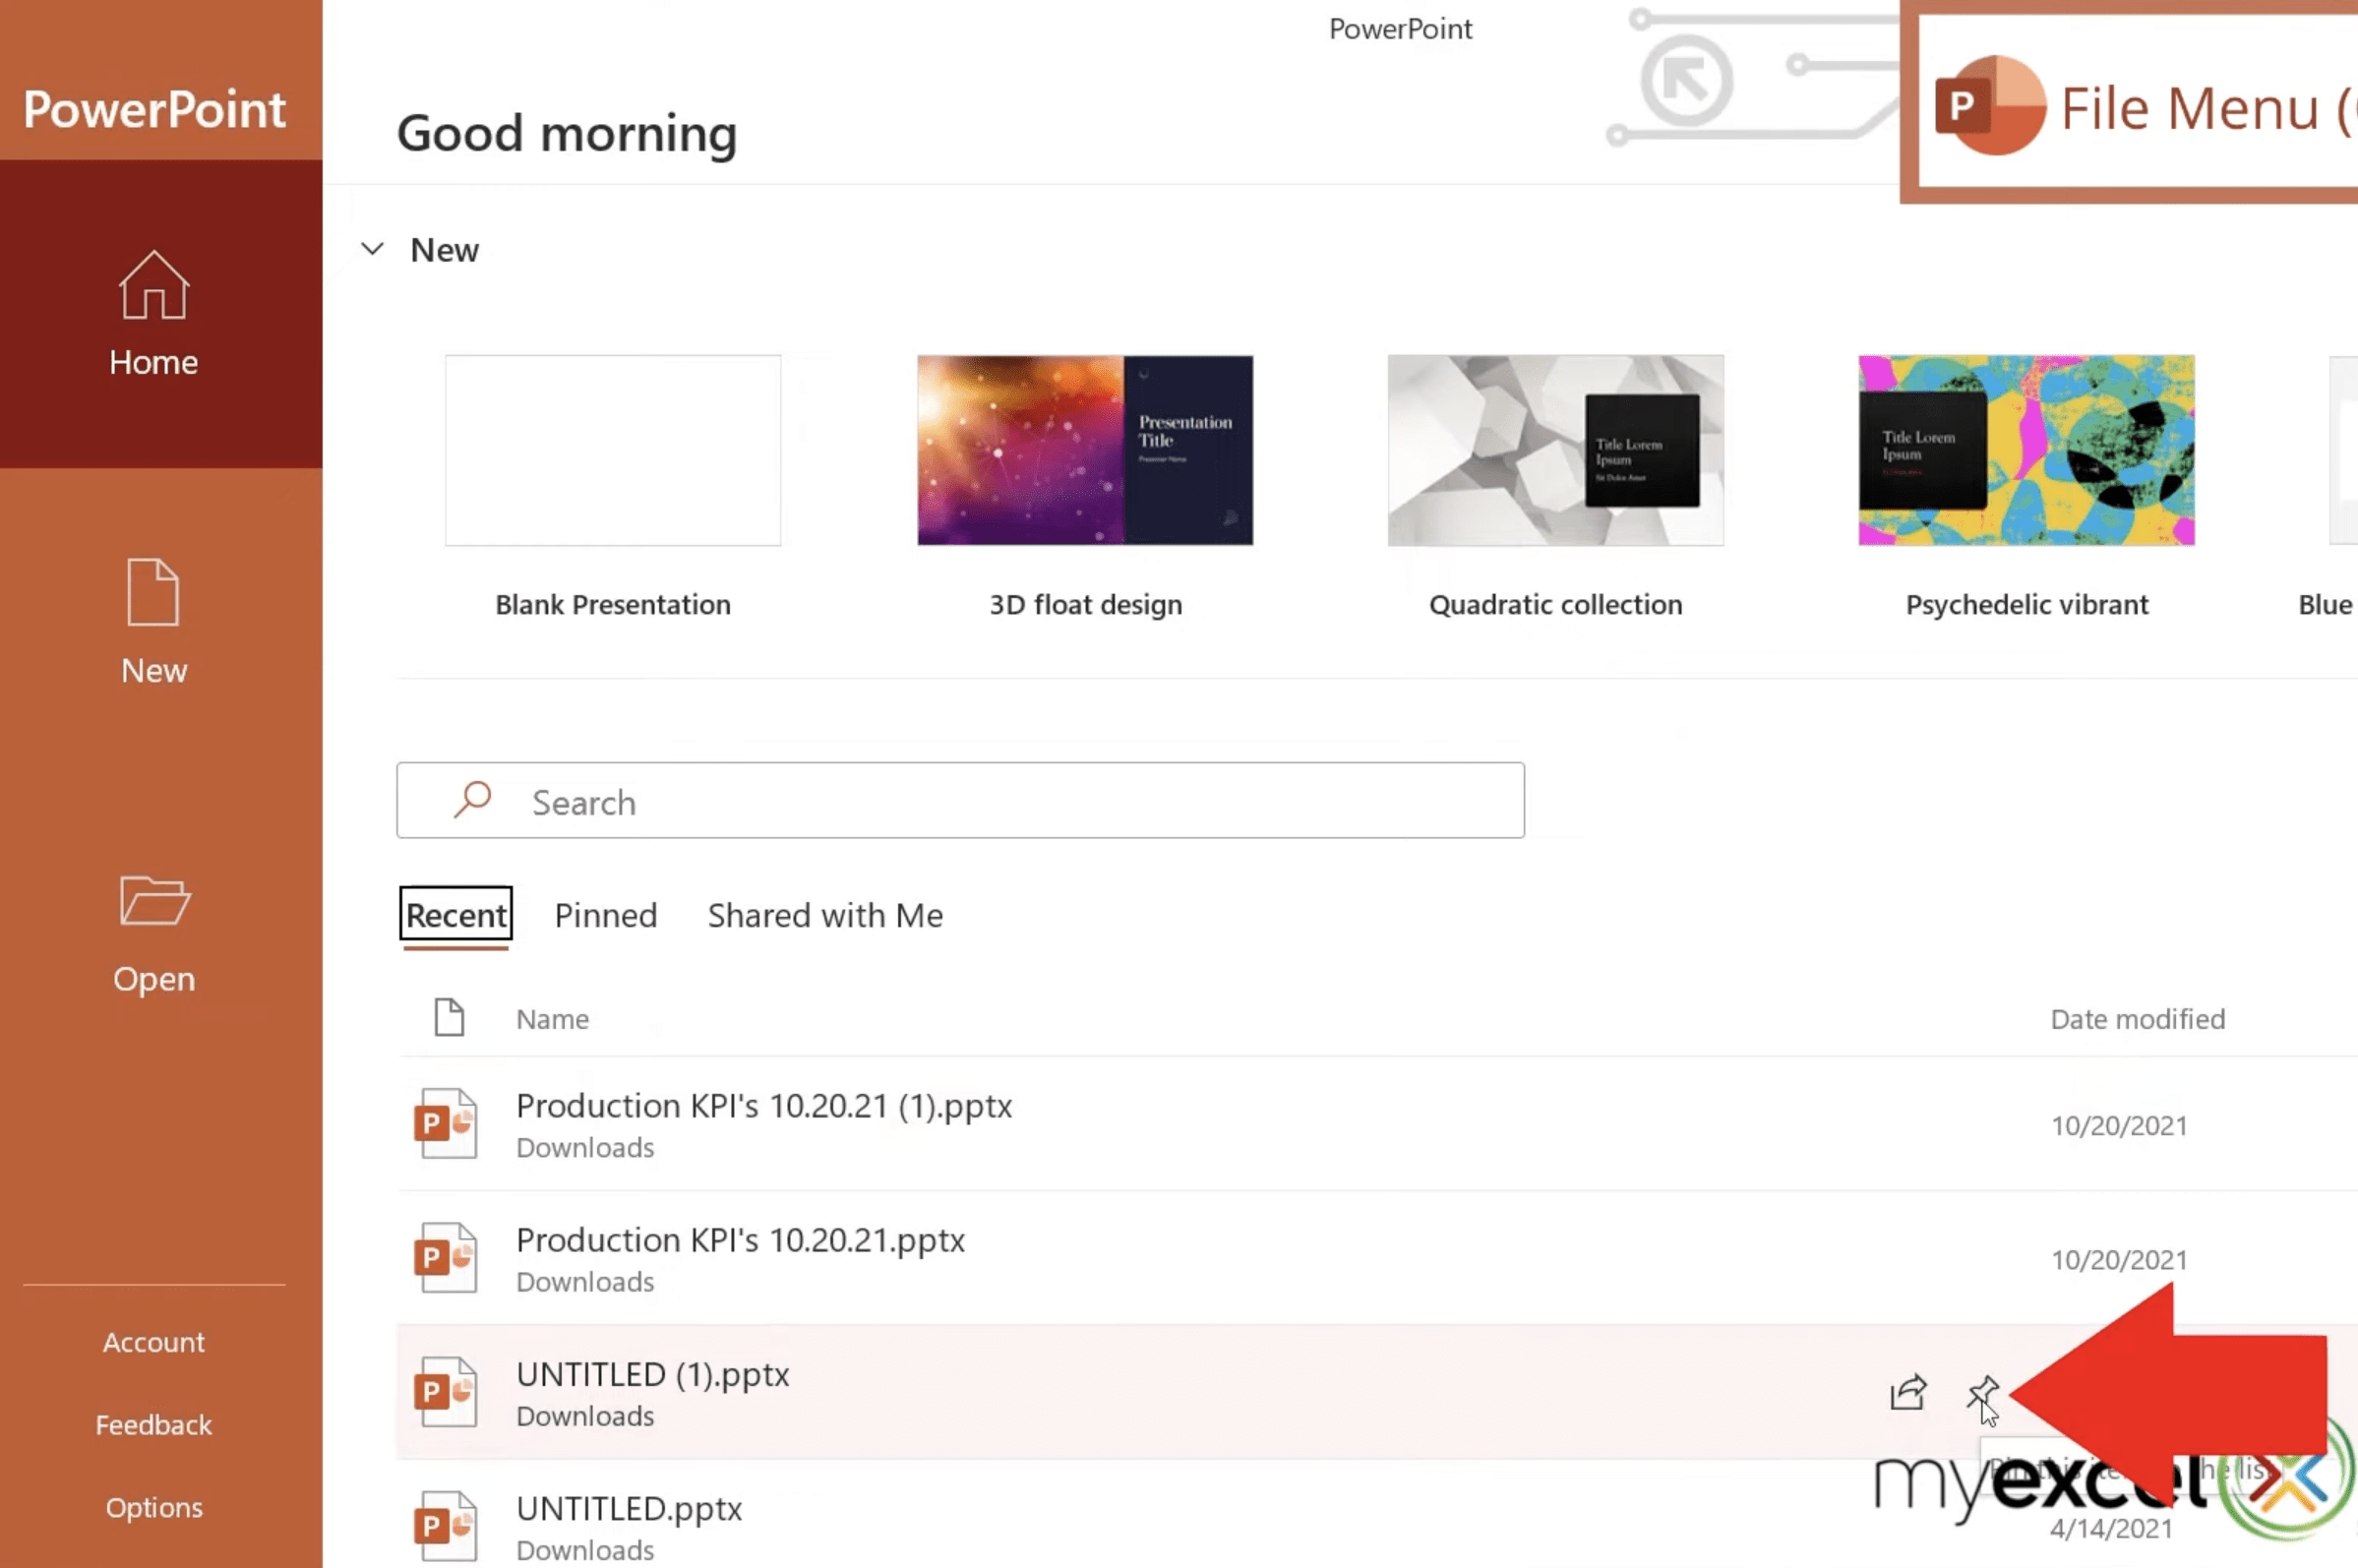The image size is (2358, 1568).
Task: Click the Blank Presentation label
Action: 613,605
